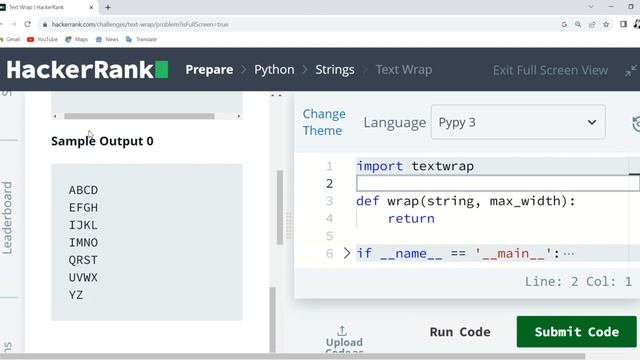The height and width of the screenshot is (360, 640).
Task: Reload the page with the refresh icon
Action: pos(28,24)
